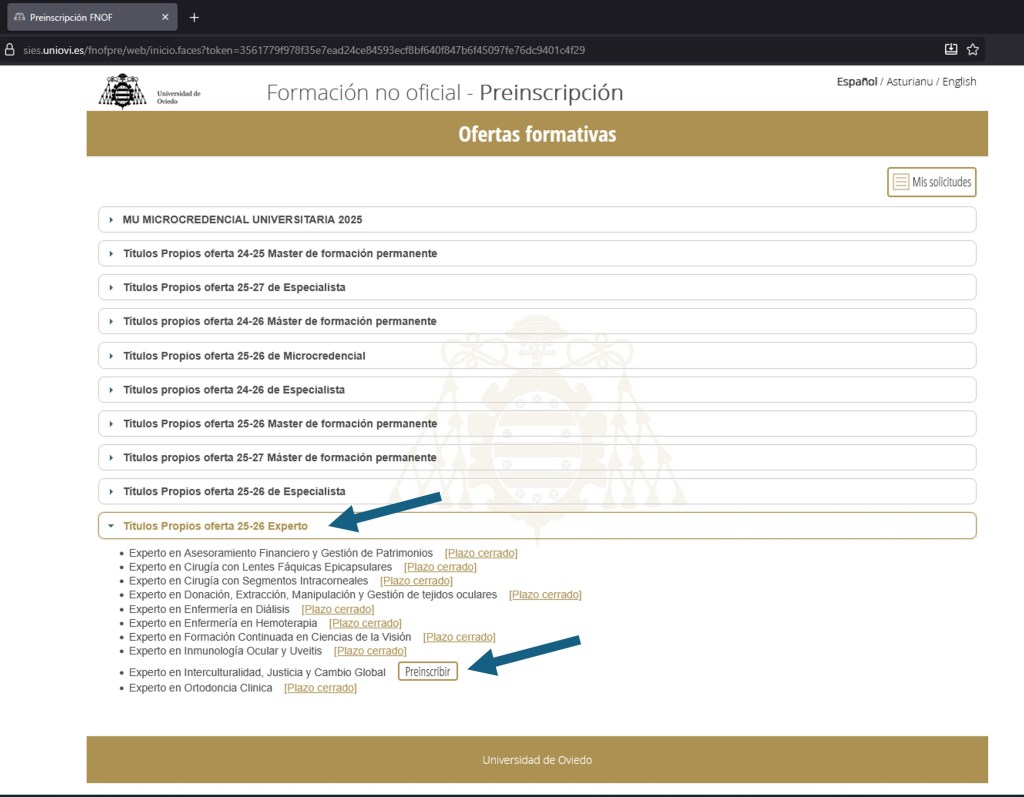Click the install app icon in address bar
The image size is (1024, 797).
click(x=951, y=49)
